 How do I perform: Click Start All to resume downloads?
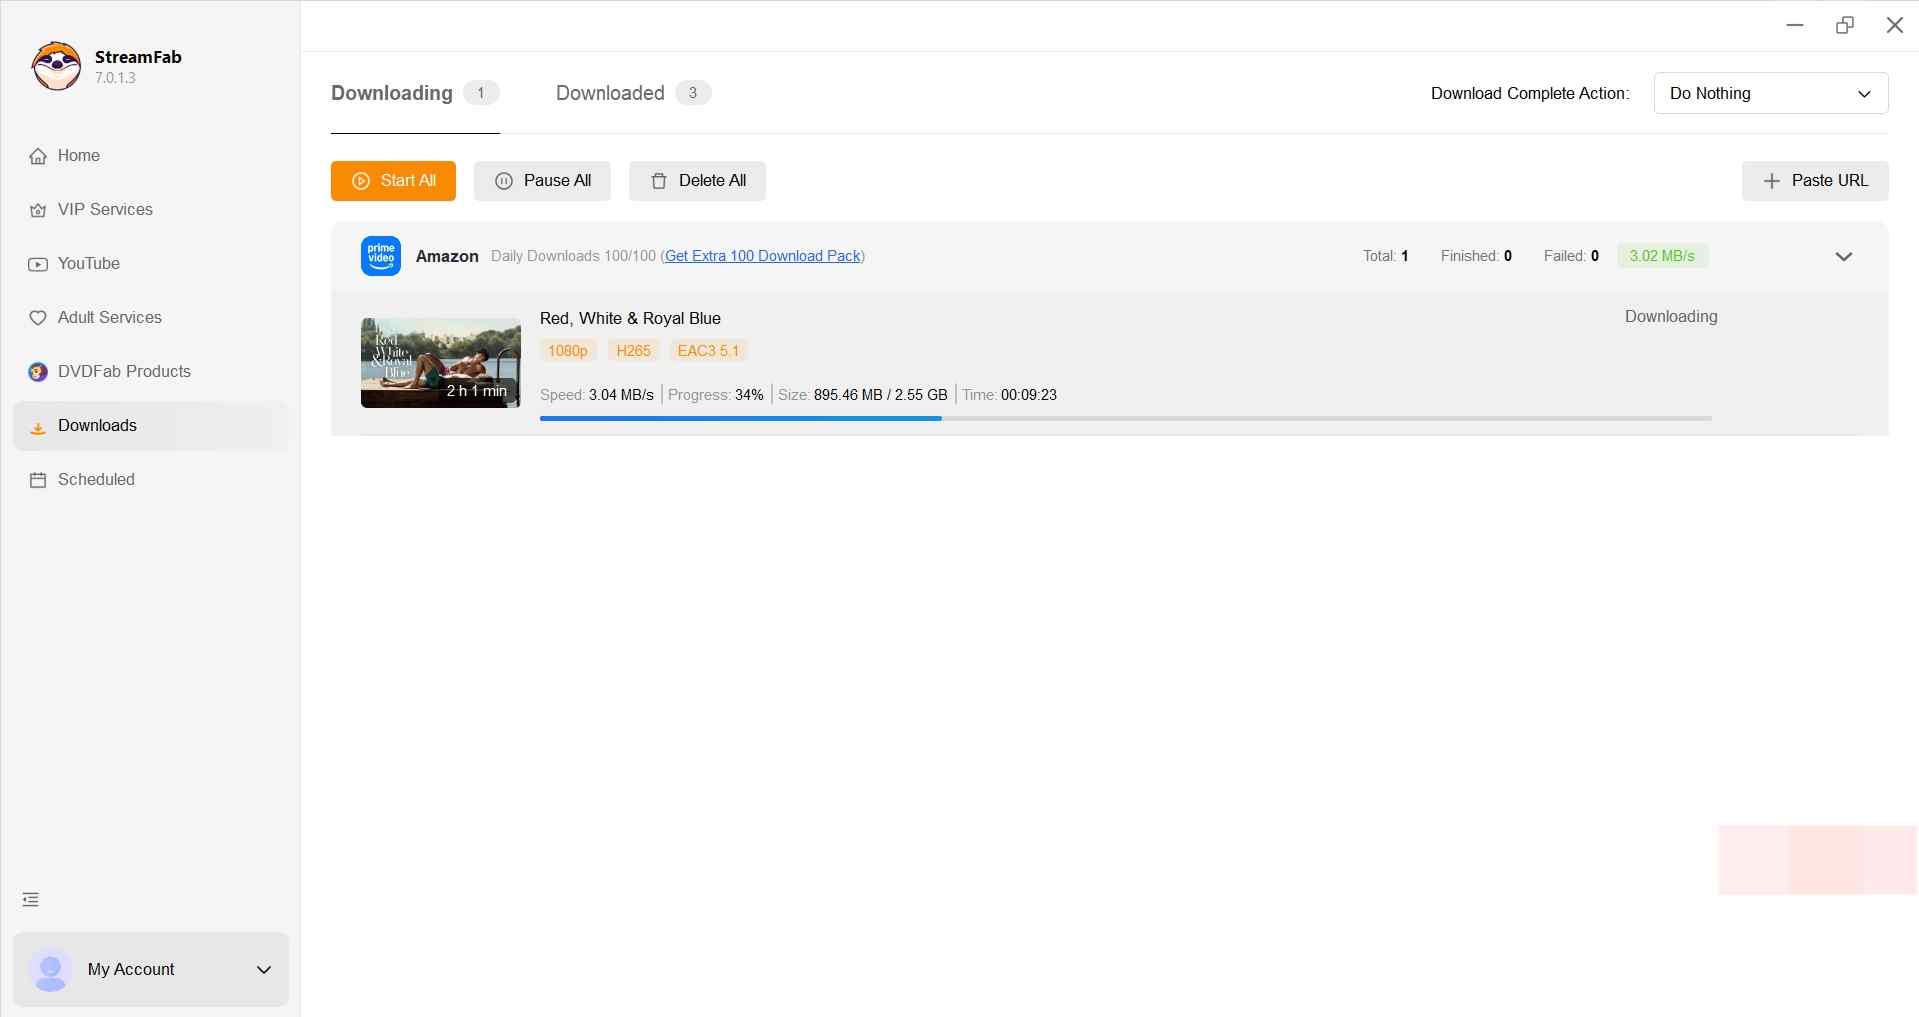(x=393, y=181)
